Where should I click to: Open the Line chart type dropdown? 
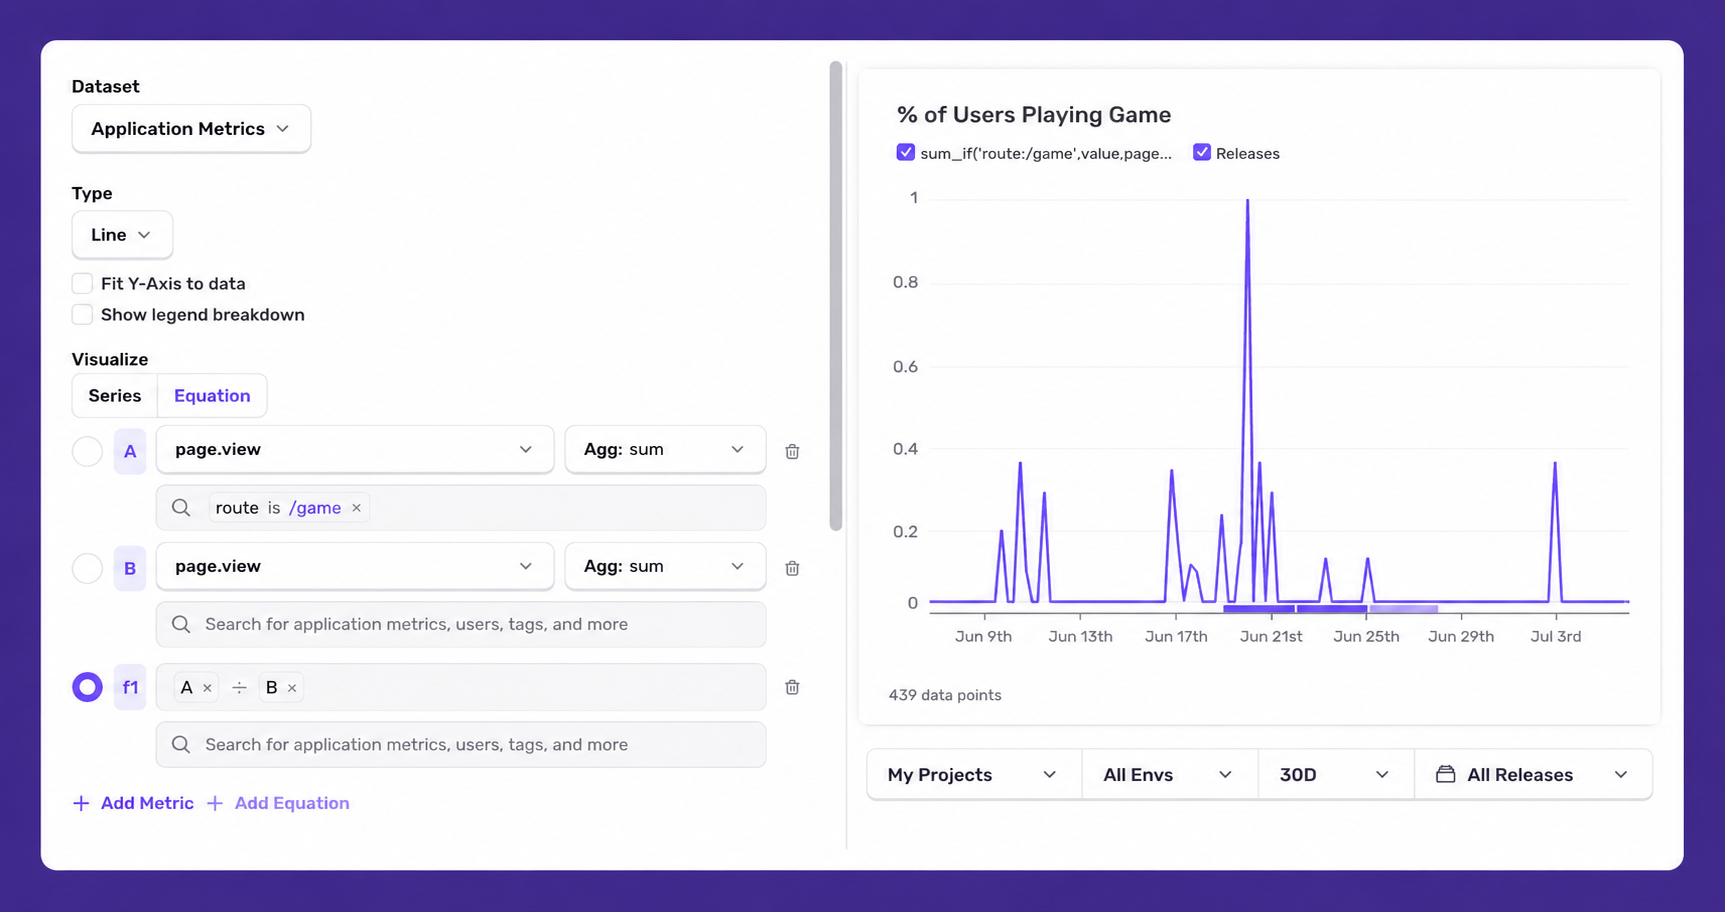(x=122, y=235)
